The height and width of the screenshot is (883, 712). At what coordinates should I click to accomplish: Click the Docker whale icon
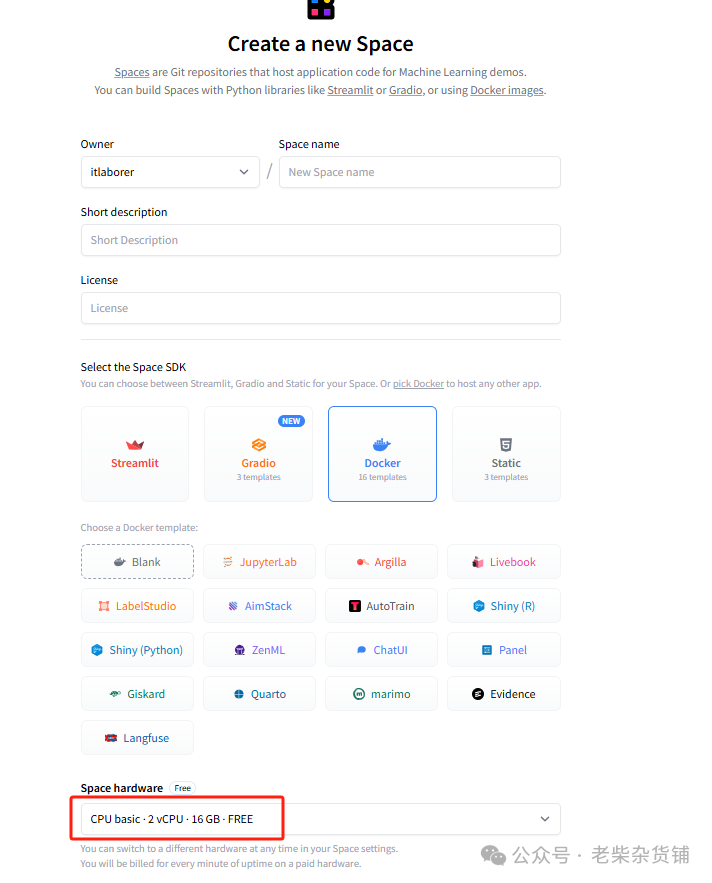[382, 445]
